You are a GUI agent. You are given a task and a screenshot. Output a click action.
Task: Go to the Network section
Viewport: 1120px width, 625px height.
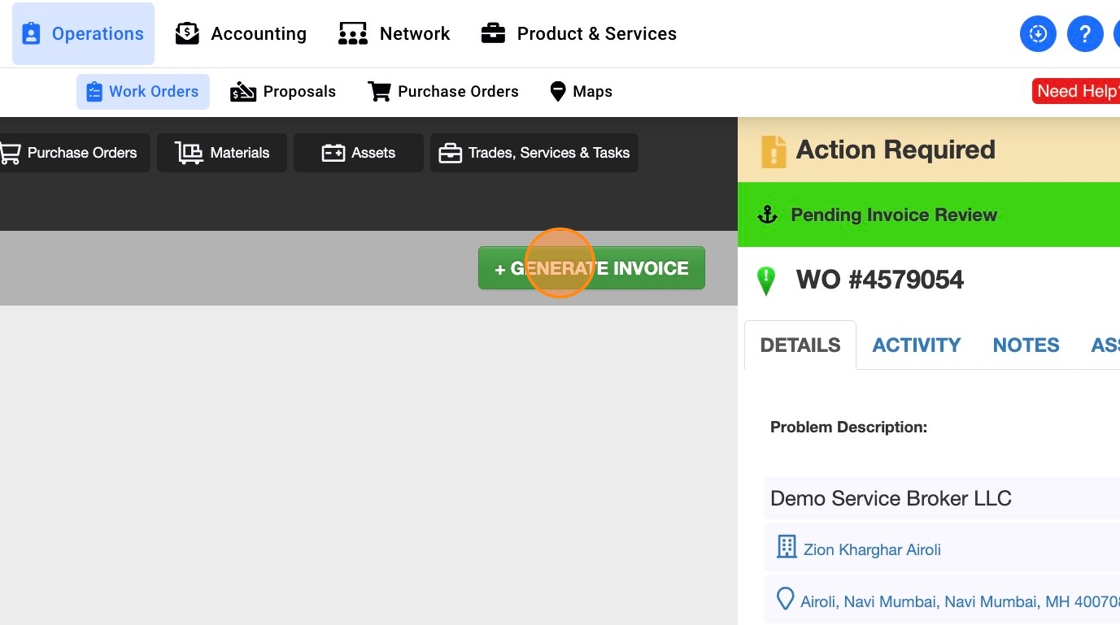[x=394, y=34]
